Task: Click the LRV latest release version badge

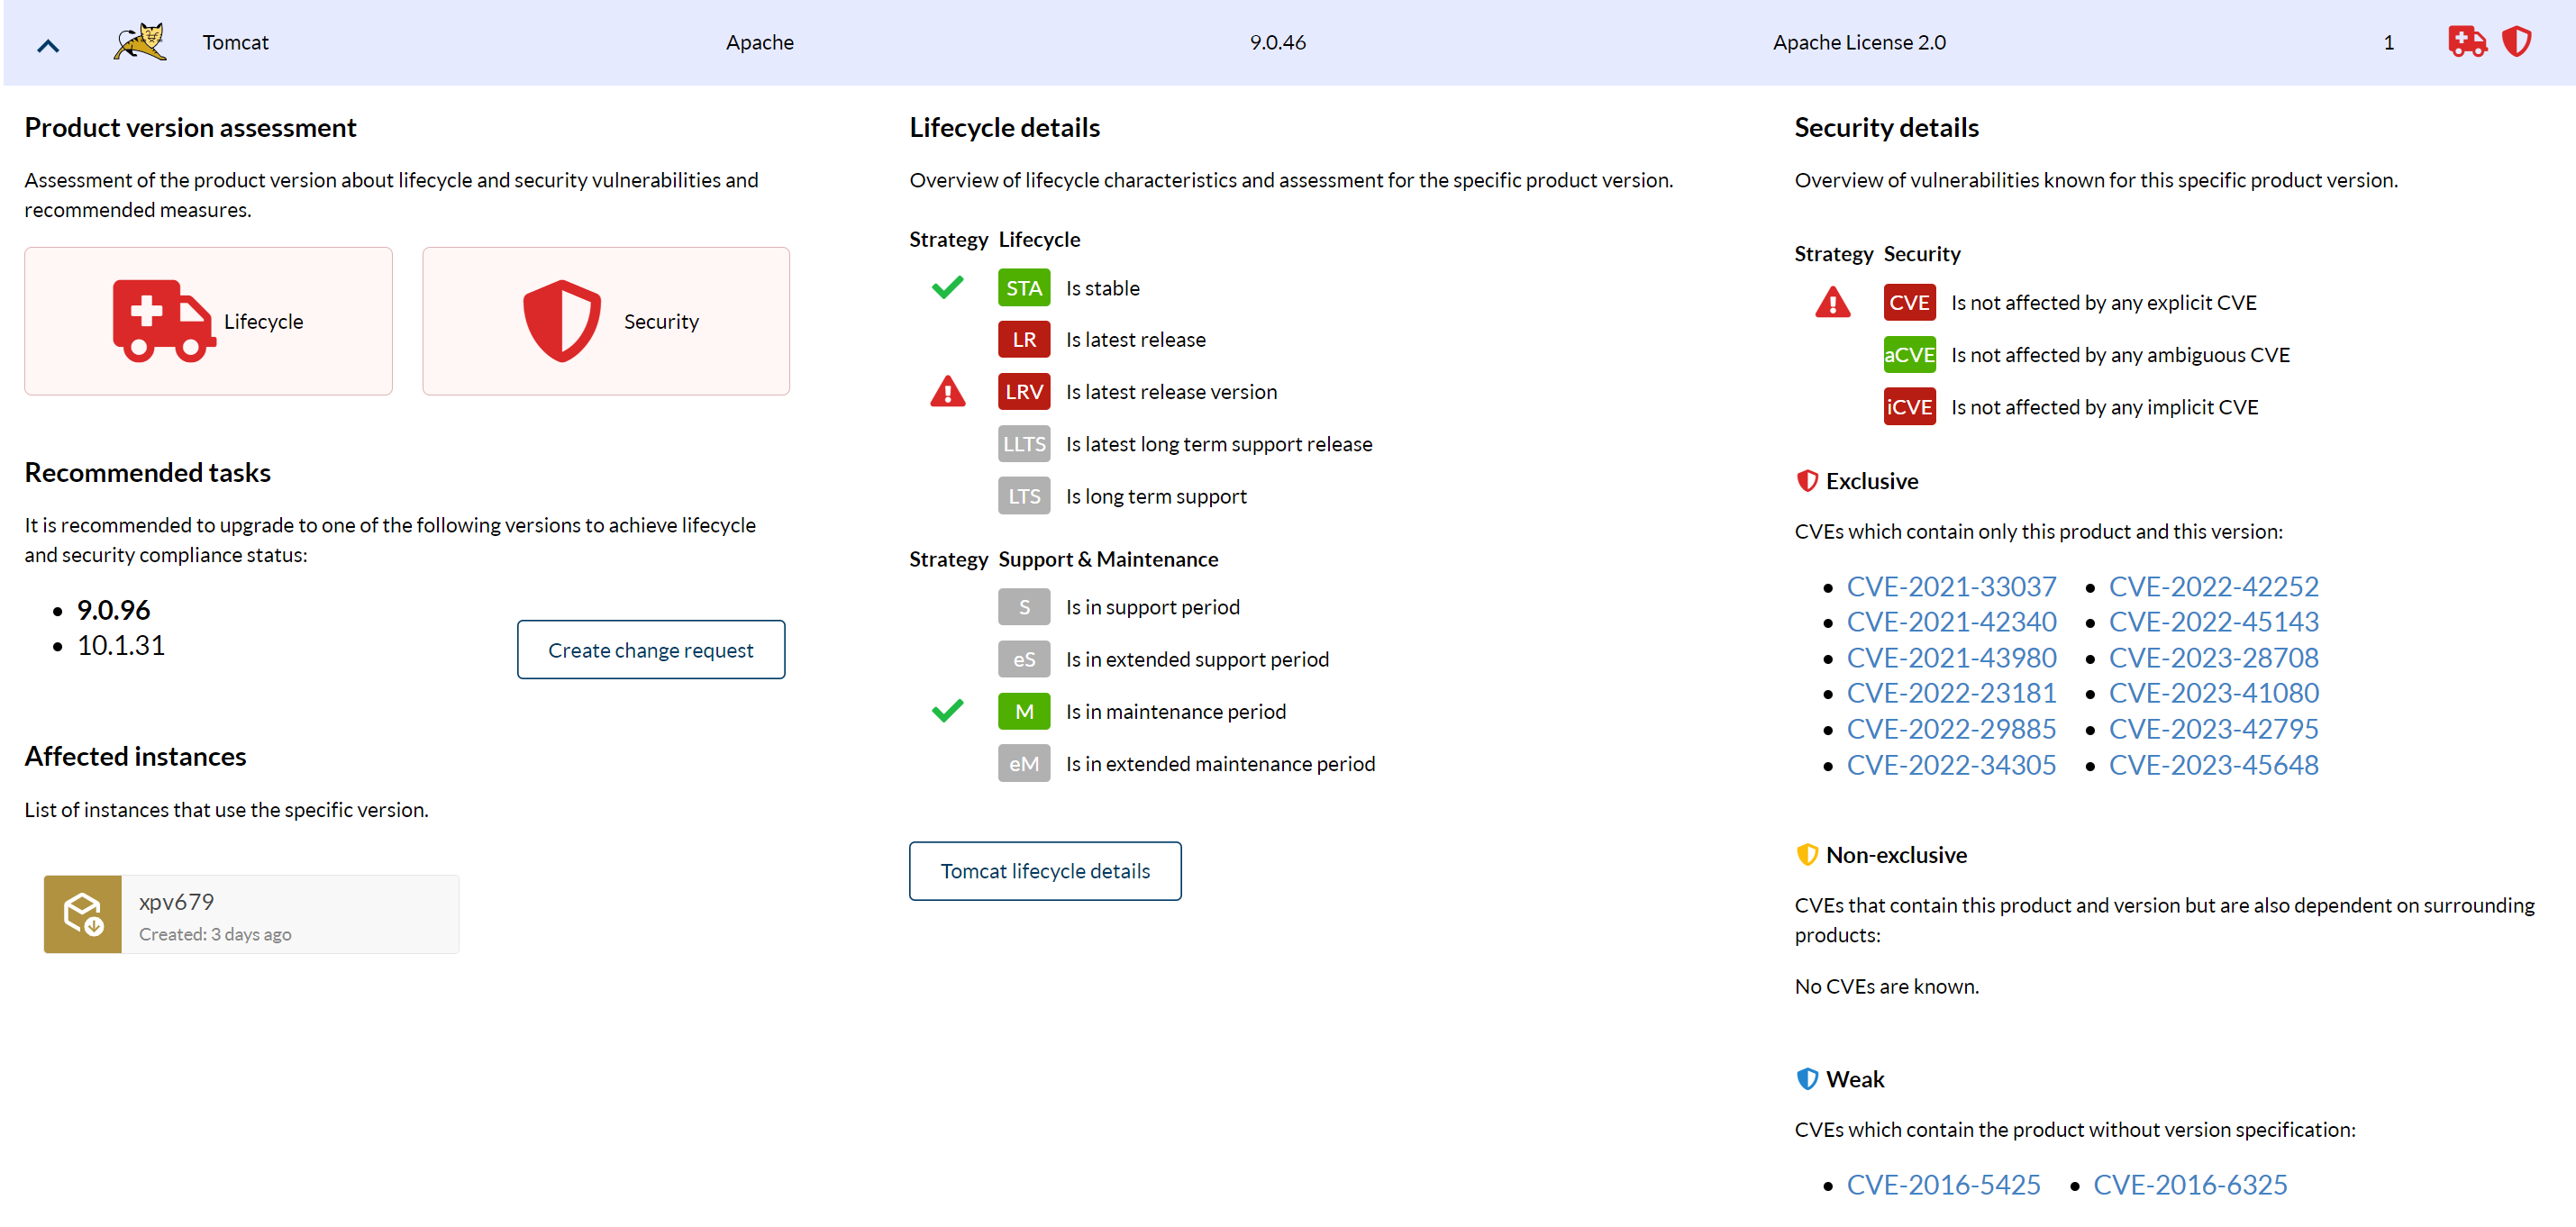Action: tap(1024, 392)
